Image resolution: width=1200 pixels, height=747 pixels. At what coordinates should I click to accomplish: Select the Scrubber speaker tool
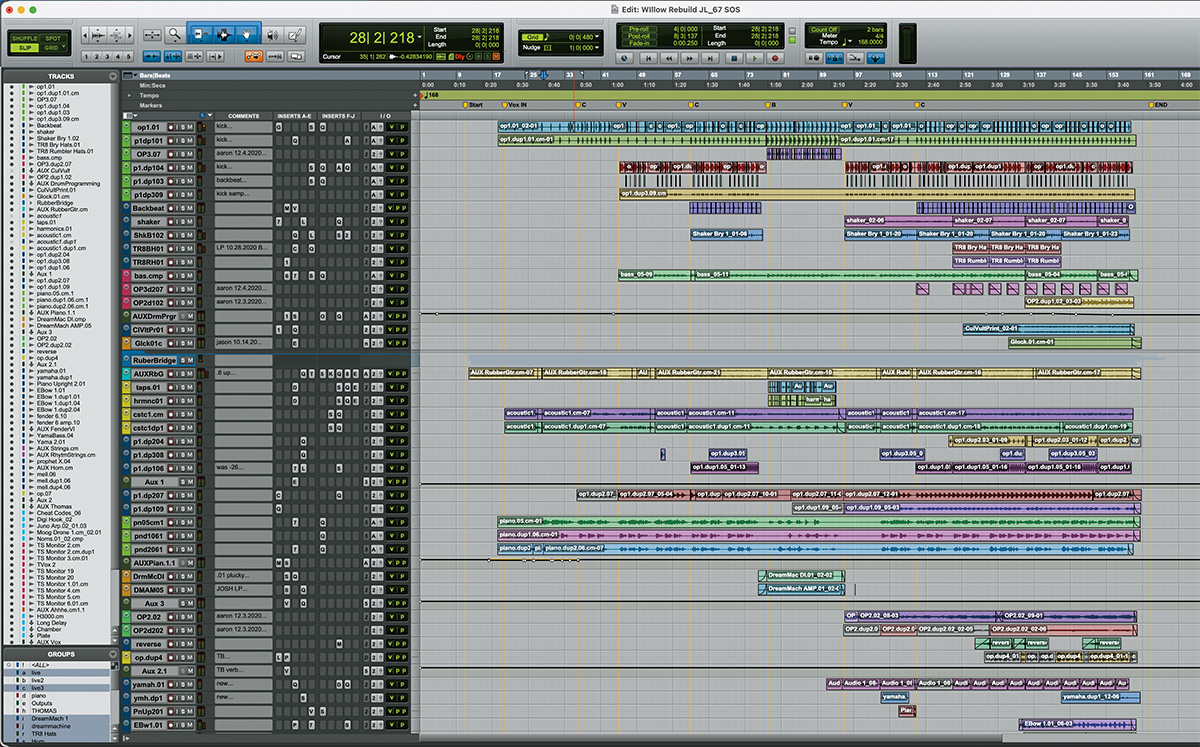(x=272, y=34)
